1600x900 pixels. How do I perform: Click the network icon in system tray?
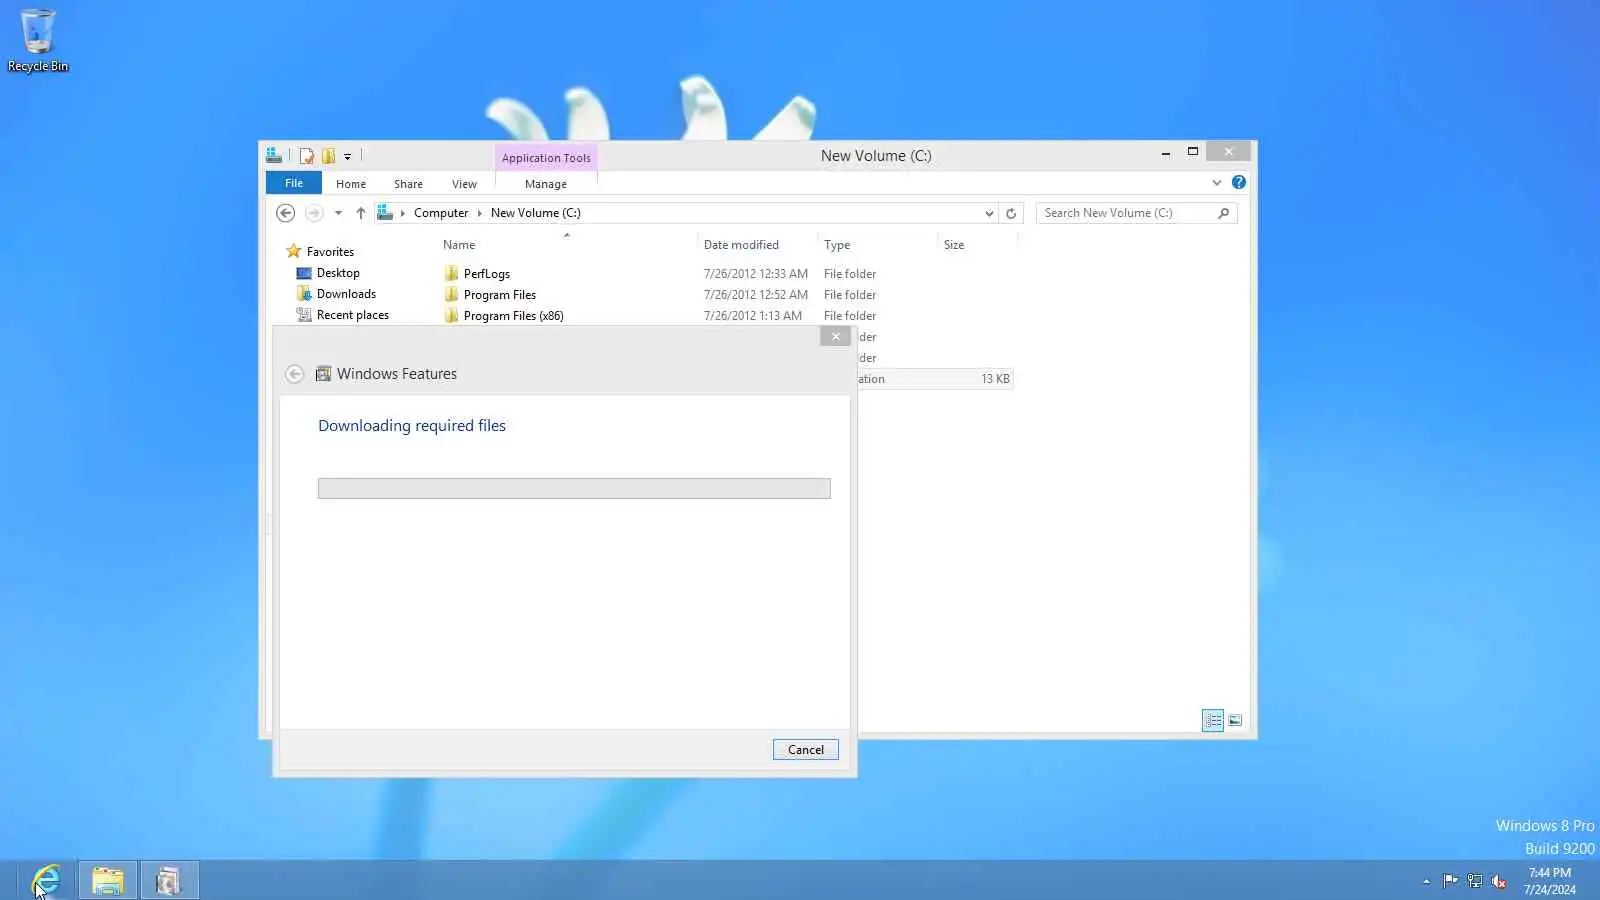pos(1475,881)
